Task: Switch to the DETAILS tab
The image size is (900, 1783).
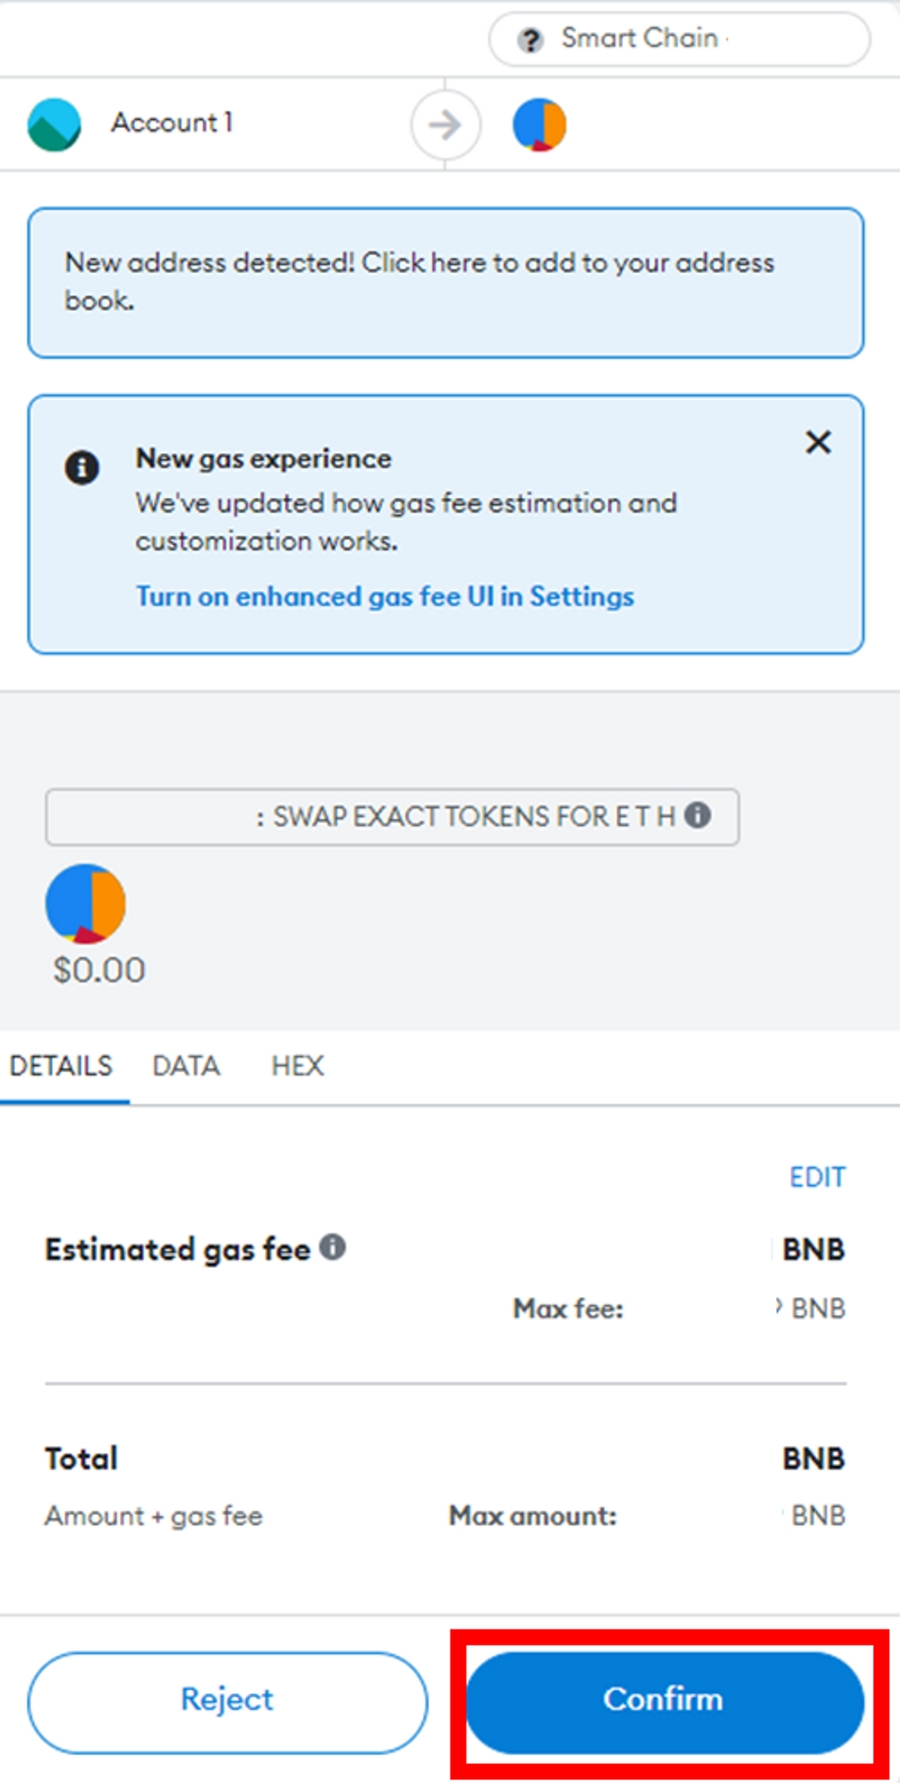Action: 61,1066
